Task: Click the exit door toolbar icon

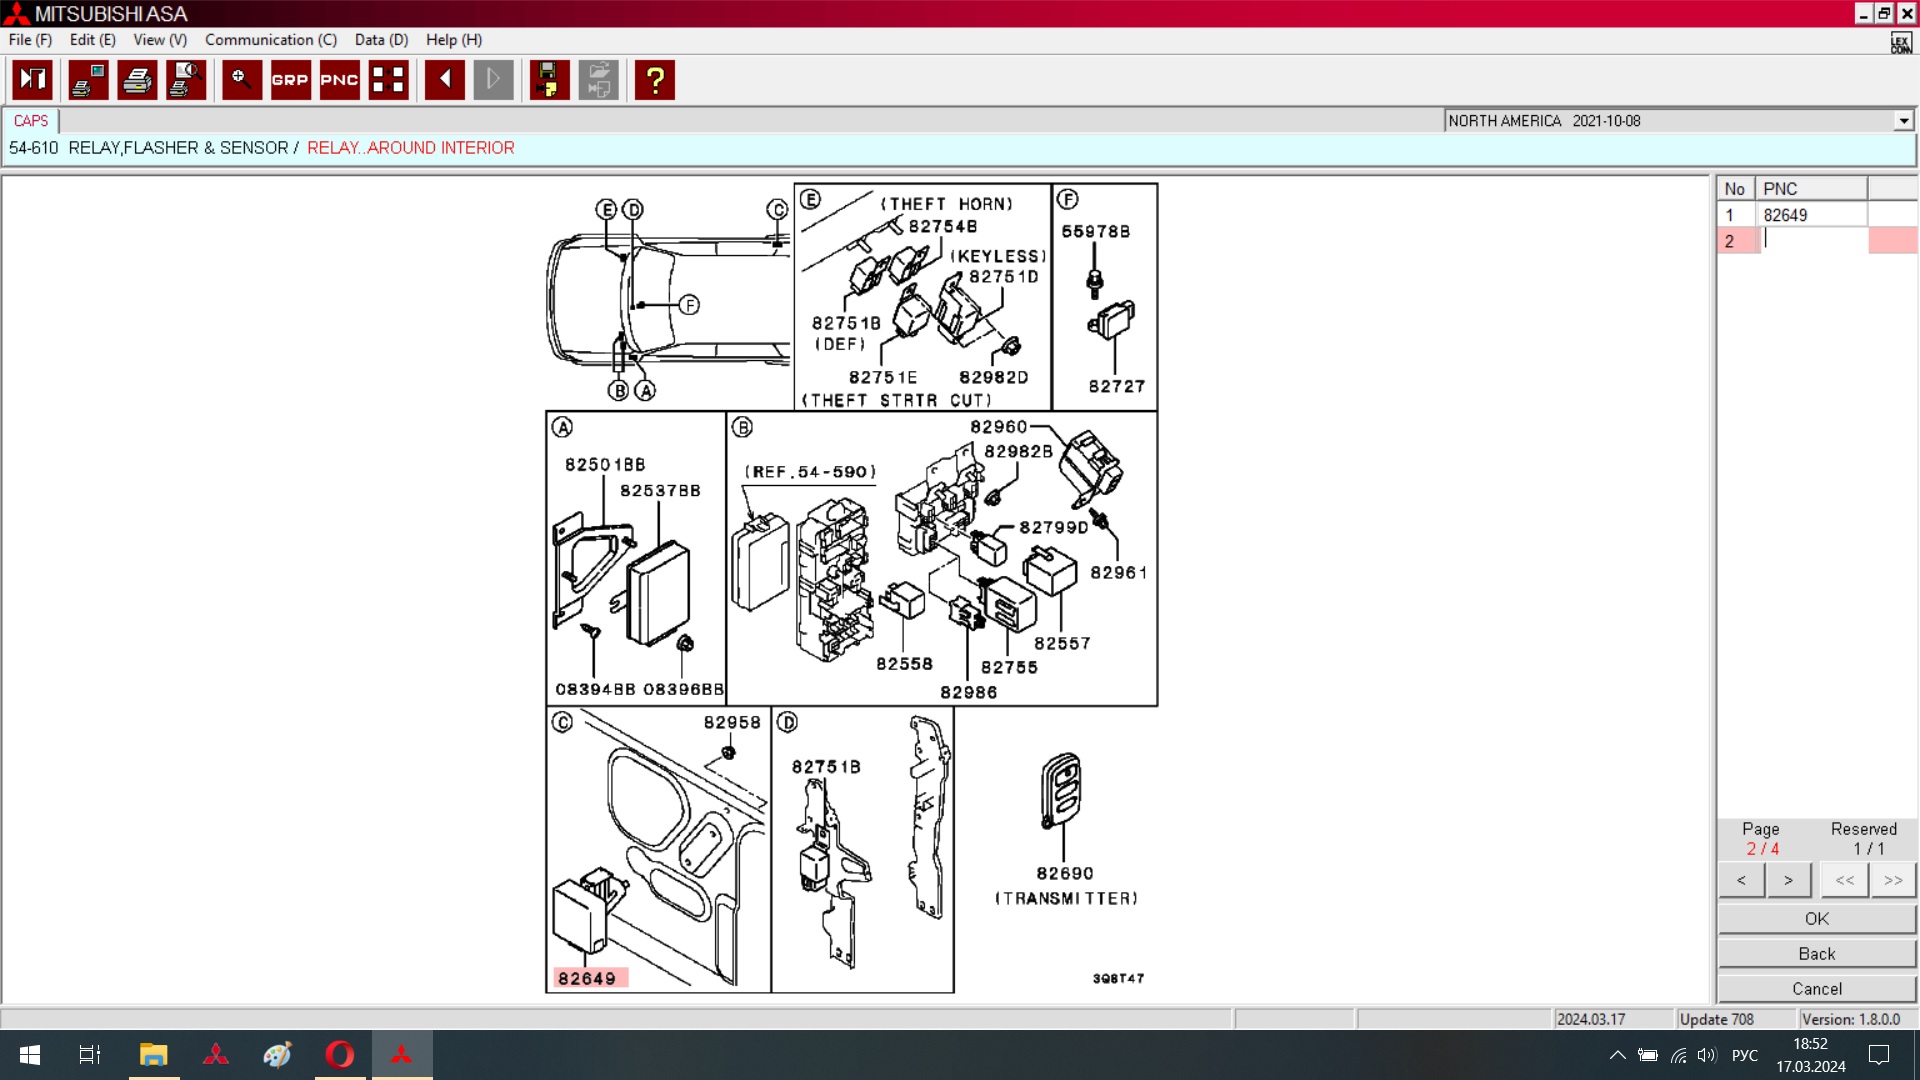Action: coord(33,80)
